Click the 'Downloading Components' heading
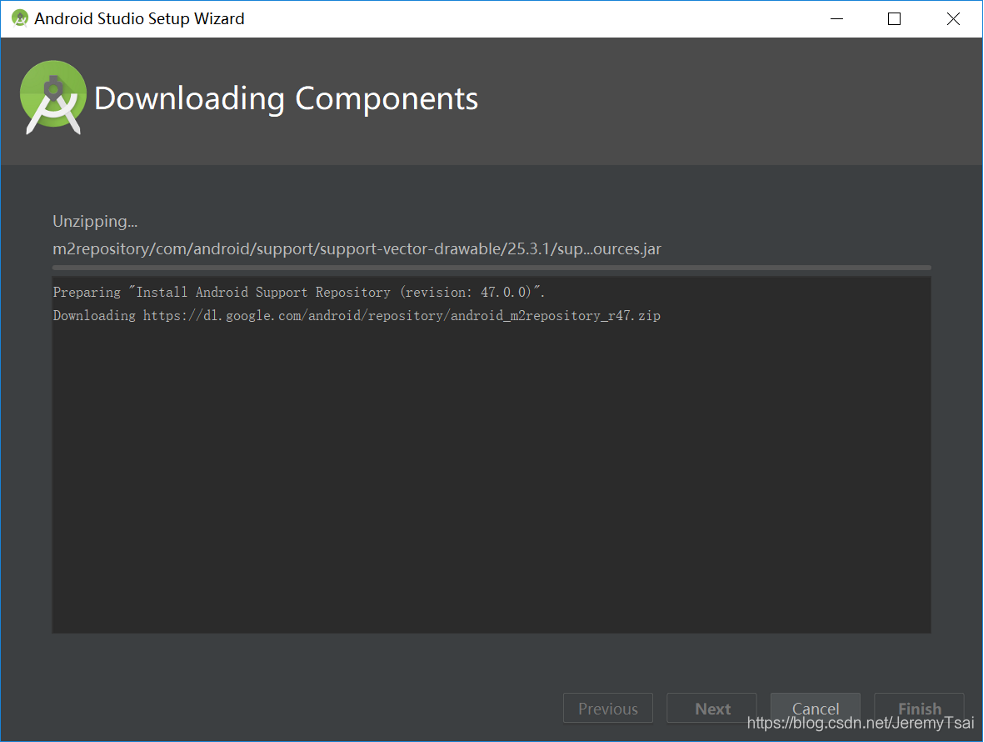 tap(286, 99)
